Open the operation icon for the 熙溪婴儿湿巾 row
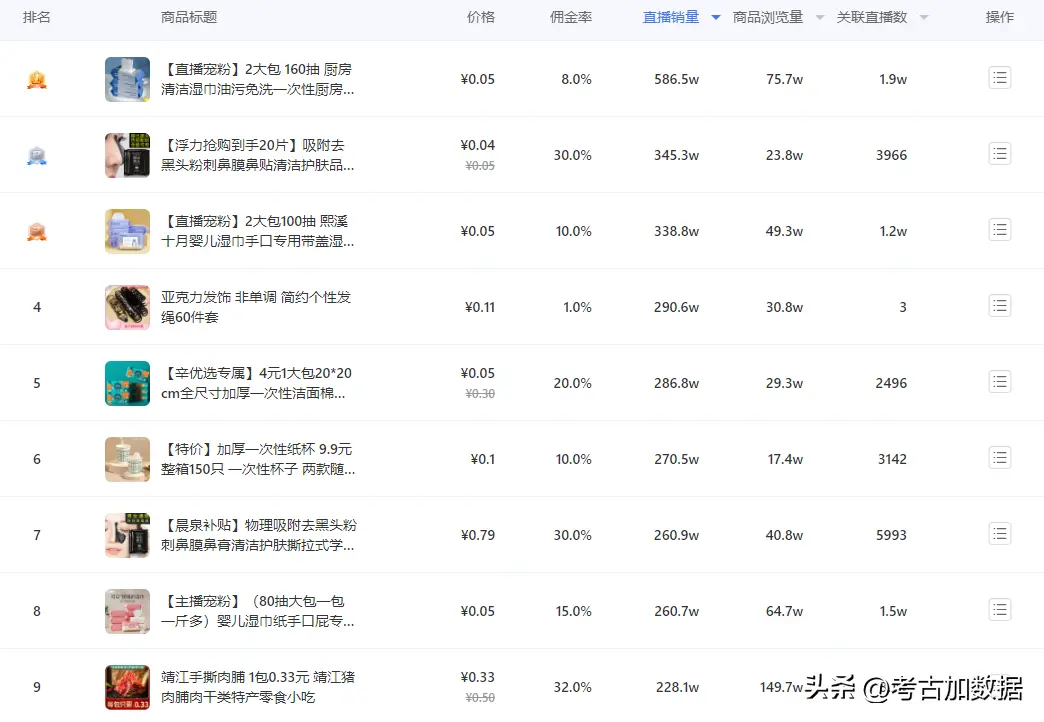Viewport: 1044px width, 722px height. (999, 230)
